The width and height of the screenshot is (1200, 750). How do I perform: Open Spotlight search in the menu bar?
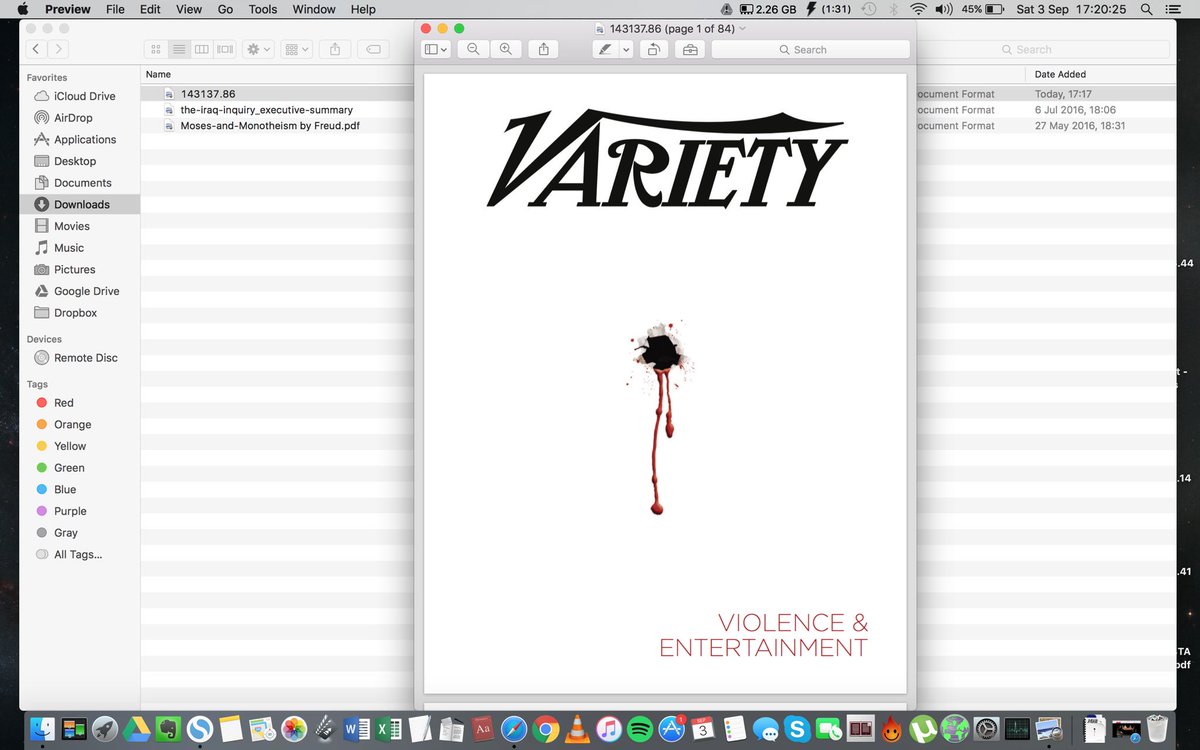click(x=1147, y=9)
